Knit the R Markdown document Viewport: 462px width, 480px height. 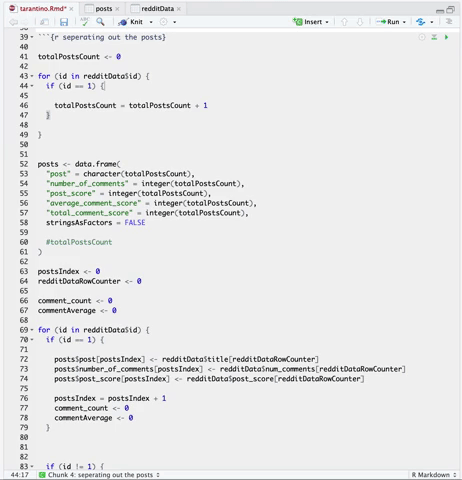pyautogui.click(x=131, y=22)
